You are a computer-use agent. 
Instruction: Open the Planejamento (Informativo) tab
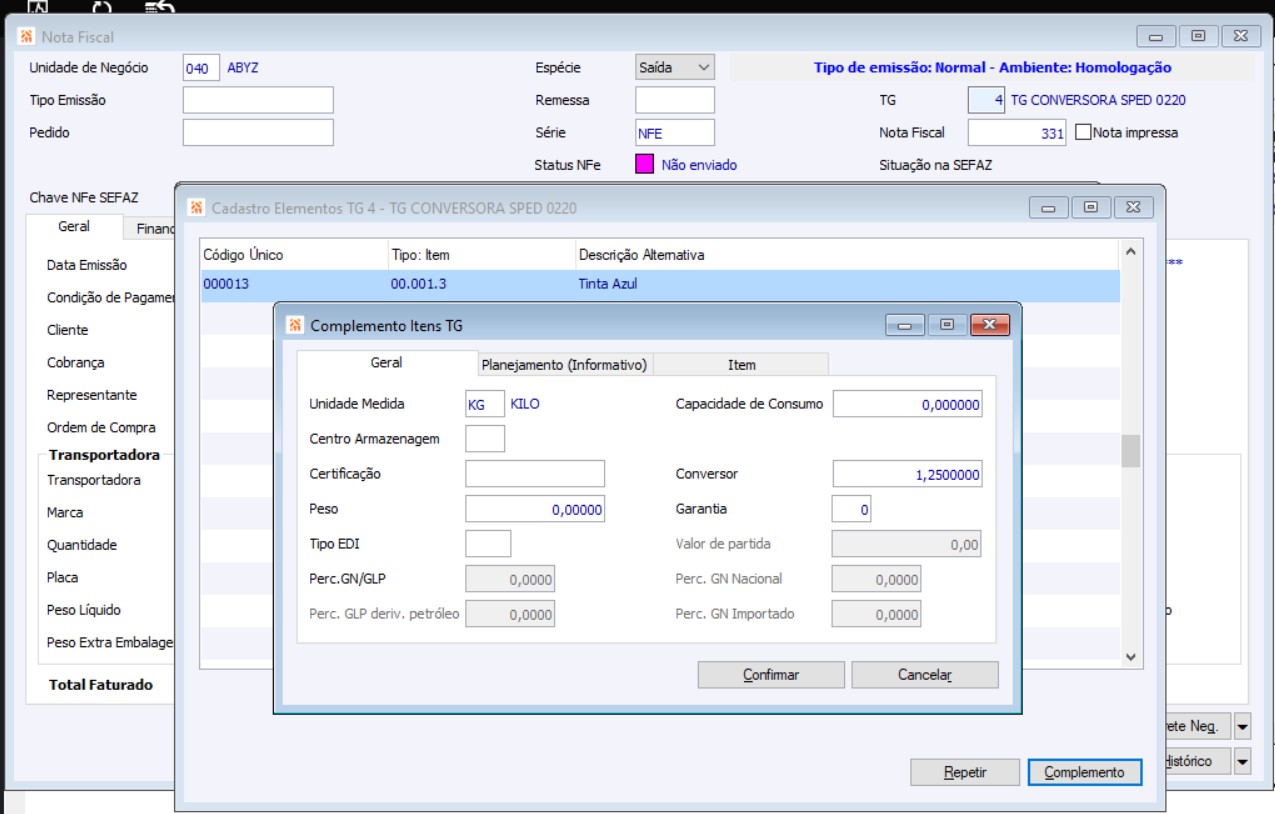coord(565,364)
